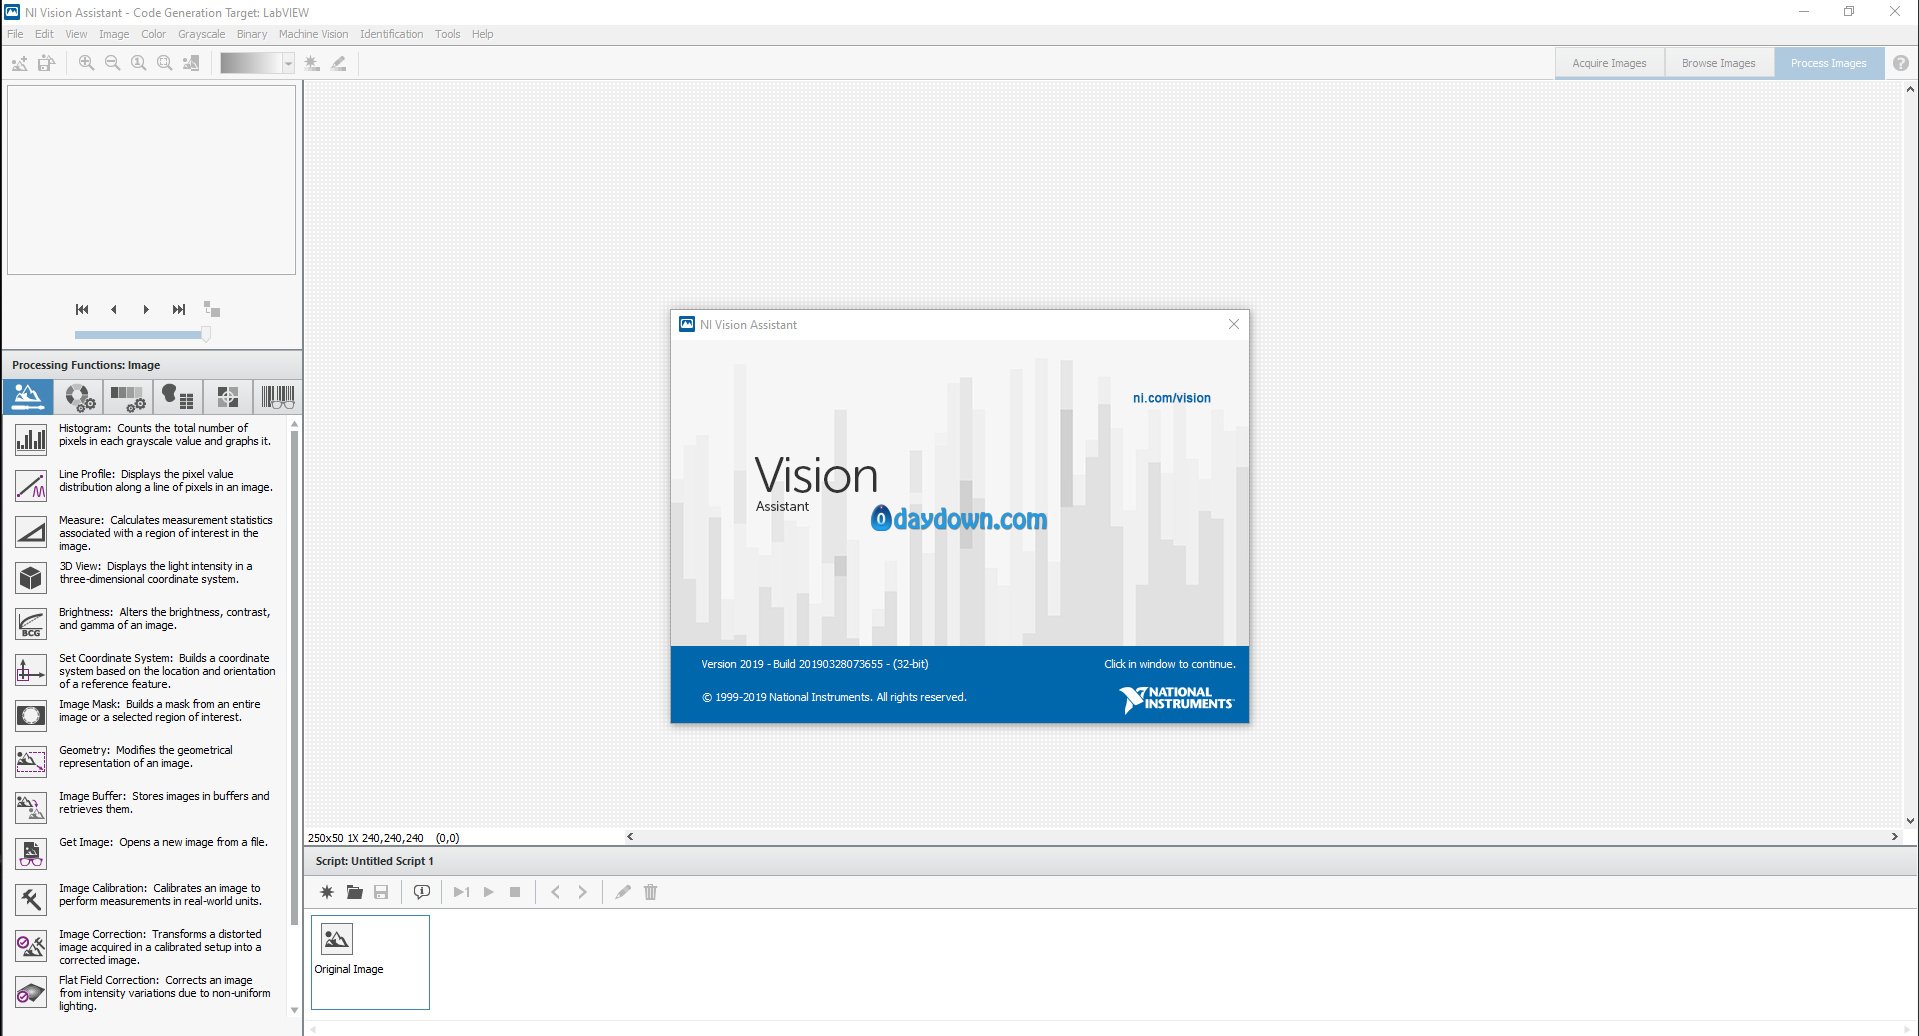Click the context help question mark icon

click(1901, 63)
